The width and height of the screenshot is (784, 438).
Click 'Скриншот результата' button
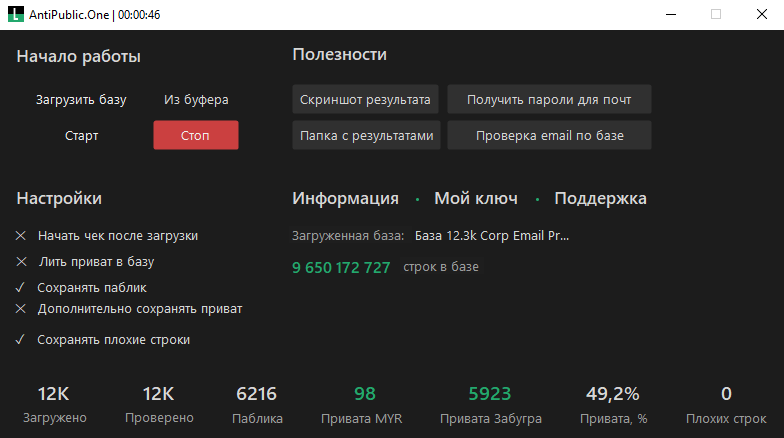[x=366, y=100]
